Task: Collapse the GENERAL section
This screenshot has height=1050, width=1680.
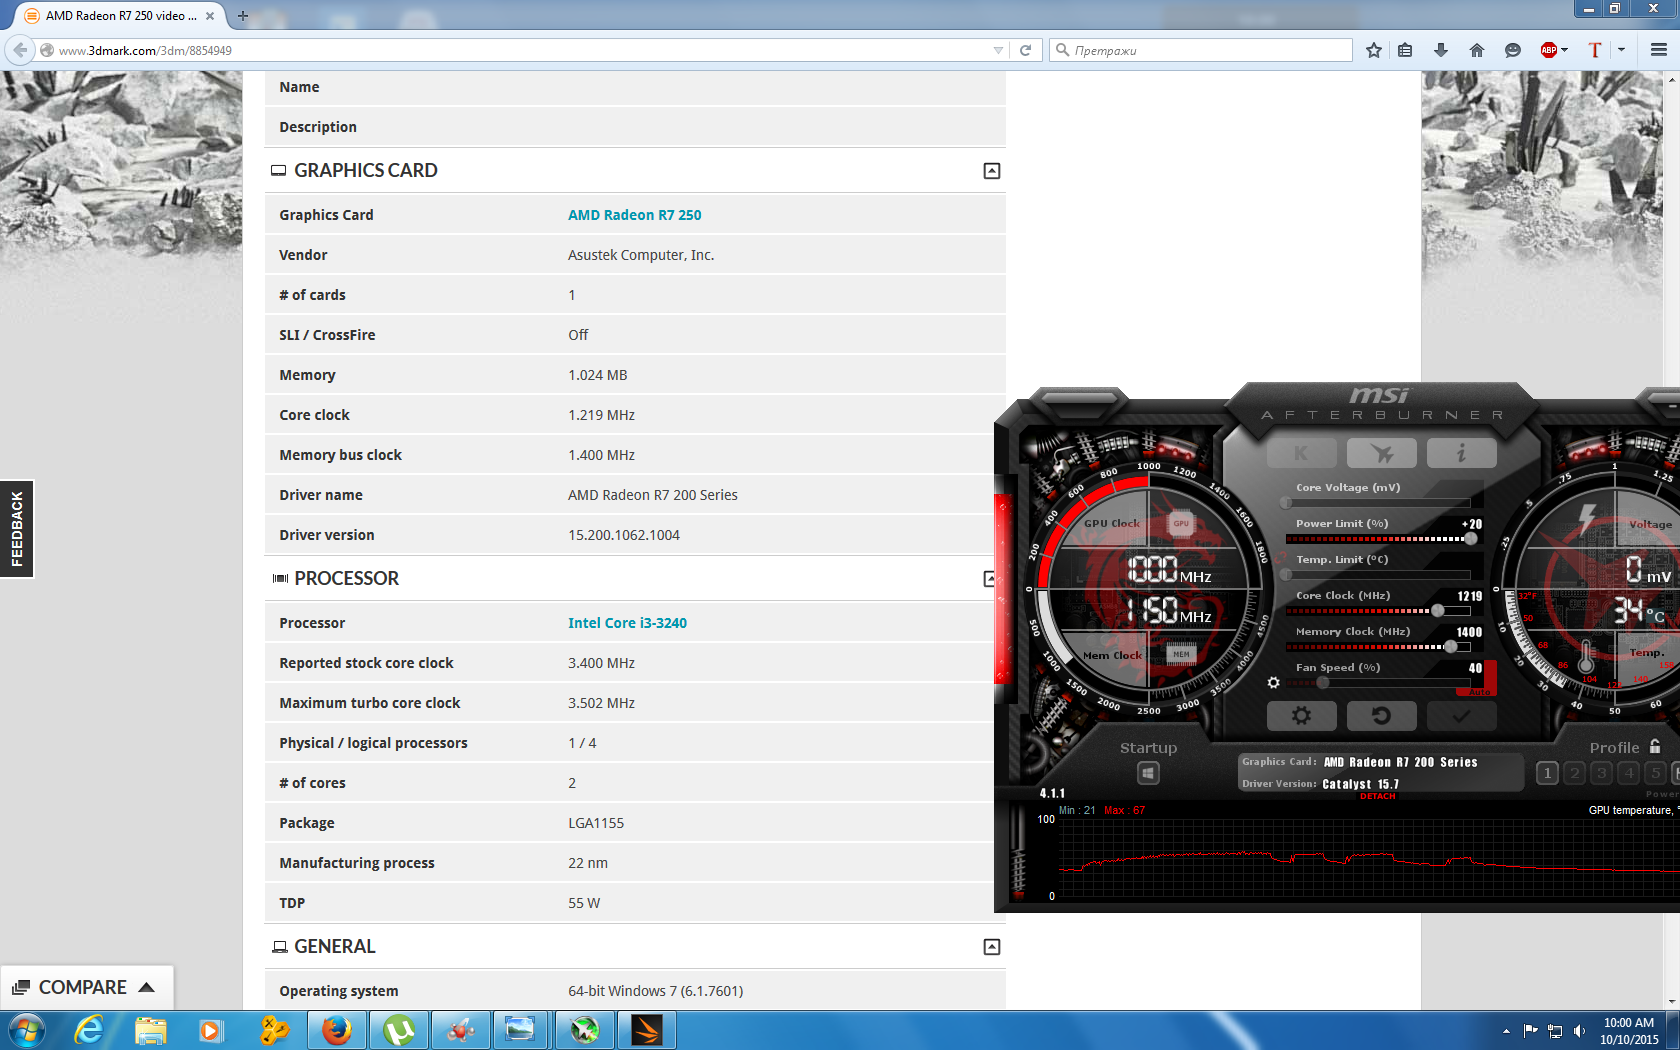Action: point(991,947)
